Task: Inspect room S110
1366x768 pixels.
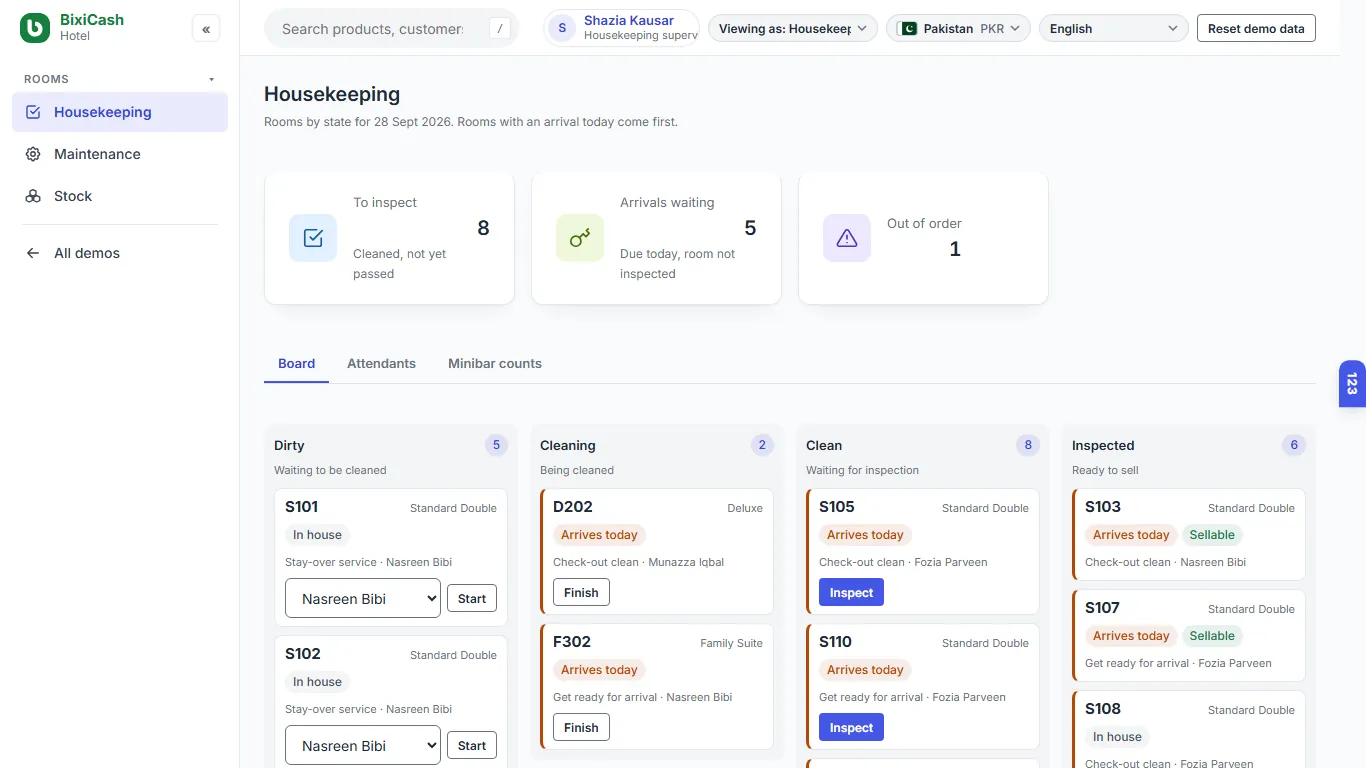Action: pos(851,728)
